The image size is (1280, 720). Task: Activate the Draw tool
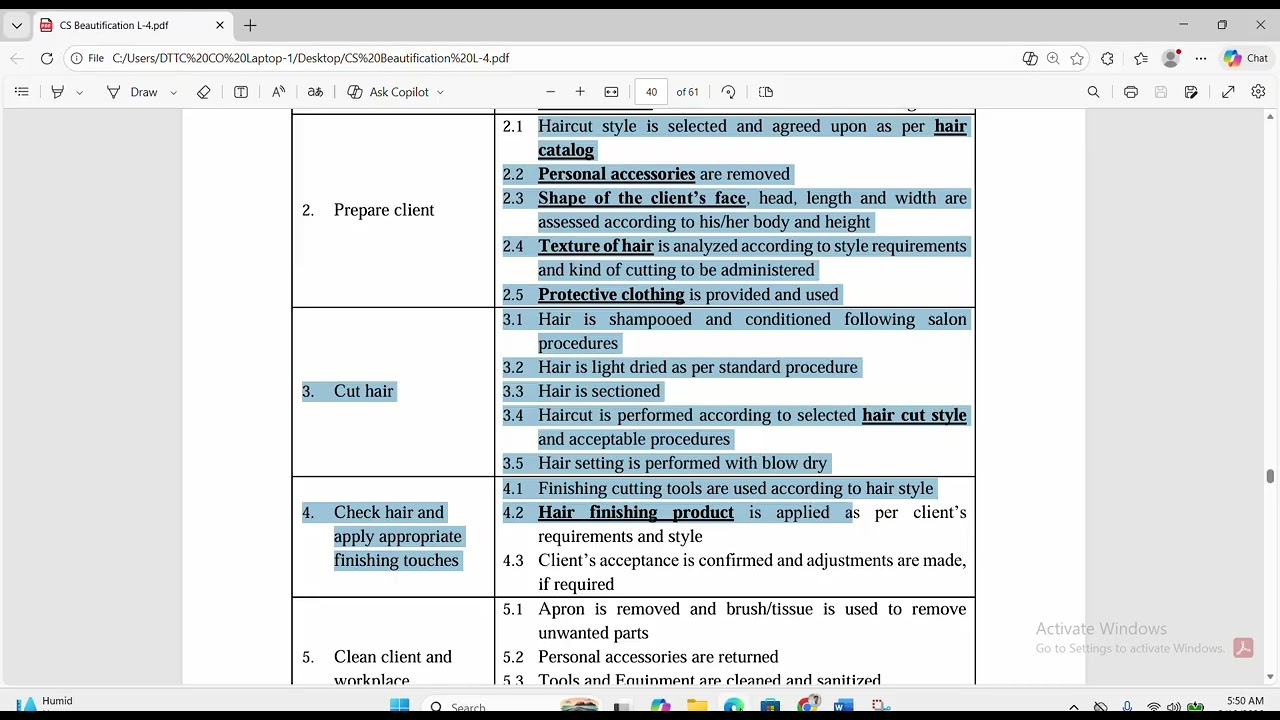pos(132,92)
